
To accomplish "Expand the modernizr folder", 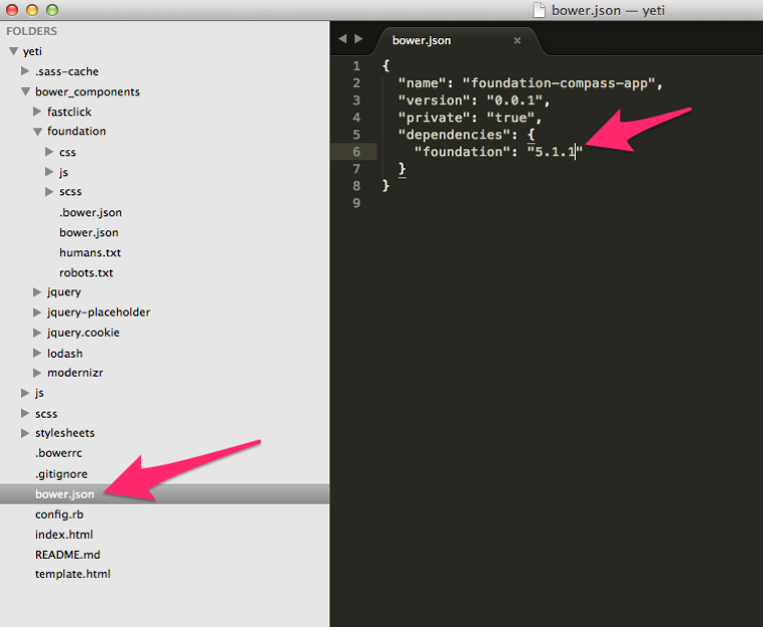I will click(37, 373).
